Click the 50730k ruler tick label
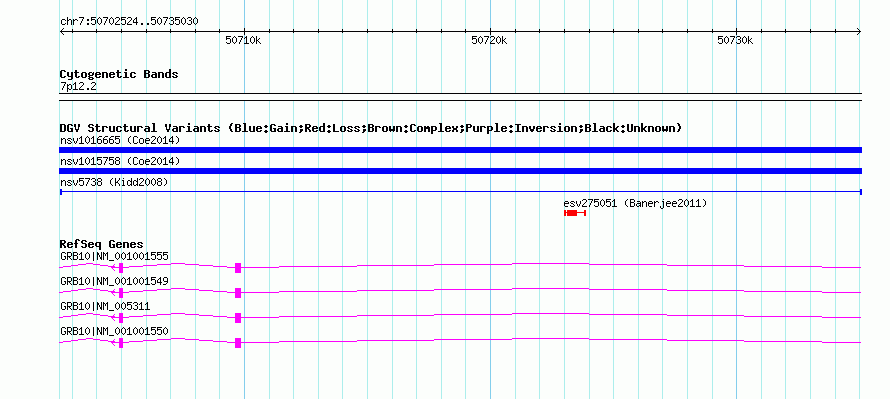The height and width of the screenshot is (399, 890). [x=735, y=40]
